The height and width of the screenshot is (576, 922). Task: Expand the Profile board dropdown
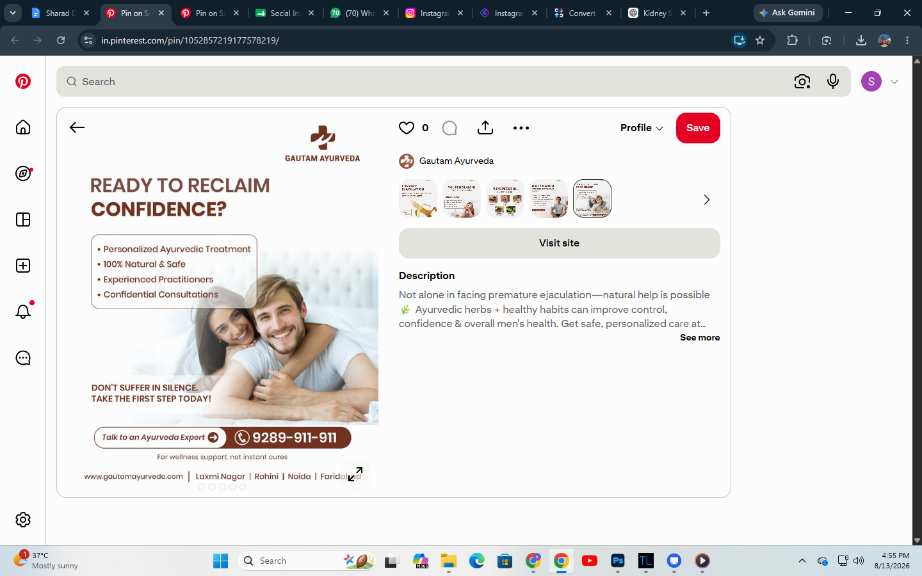642,128
